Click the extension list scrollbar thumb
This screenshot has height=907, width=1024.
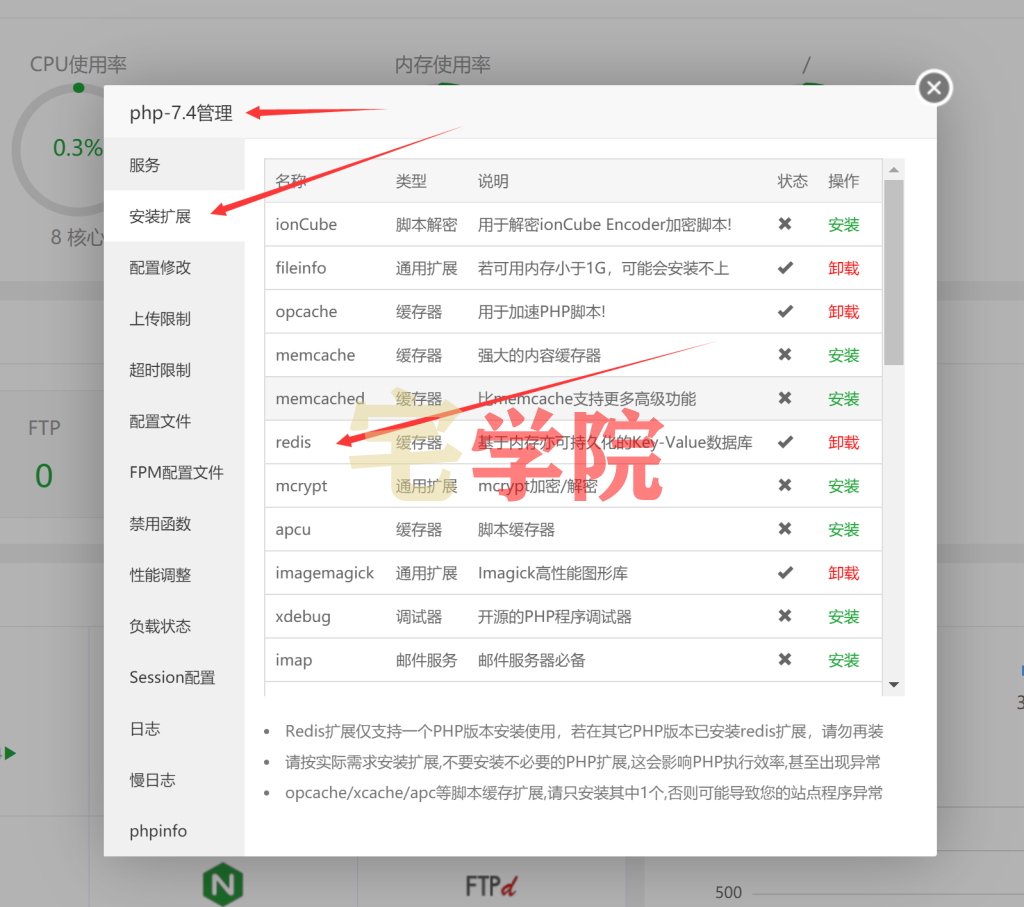click(x=893, y=272)
